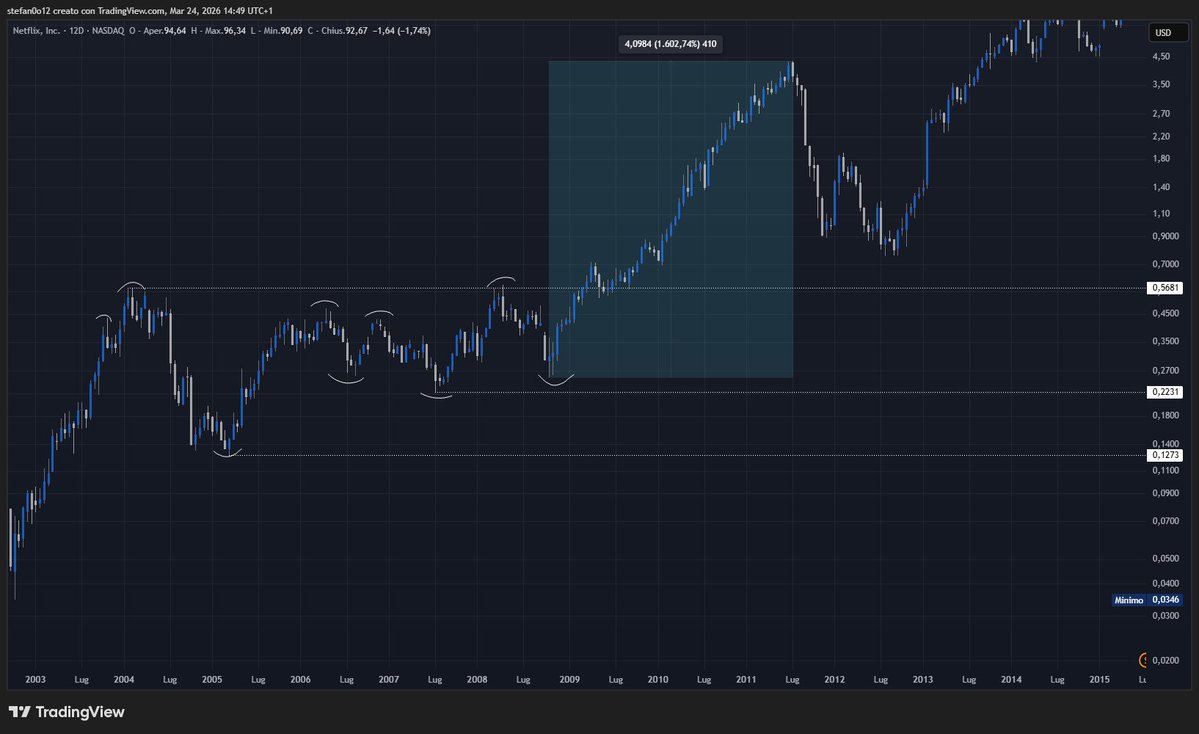This screenshot has height=734, width=1199.
Task: Click the 2,70 price scale label
Action: click(x=1161, y=113)
